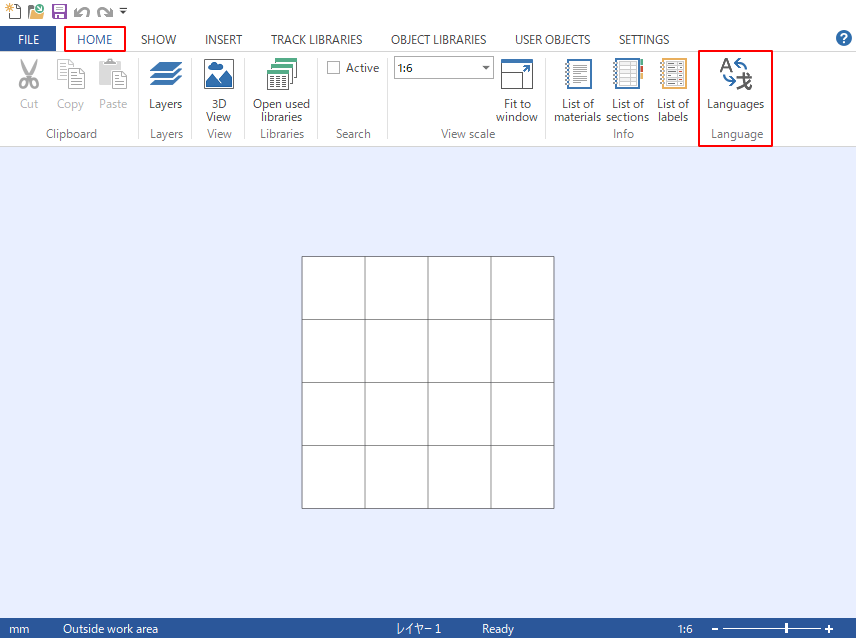Open the List of sections
This screenshot has height=638, width=856.
coord(627,91)
